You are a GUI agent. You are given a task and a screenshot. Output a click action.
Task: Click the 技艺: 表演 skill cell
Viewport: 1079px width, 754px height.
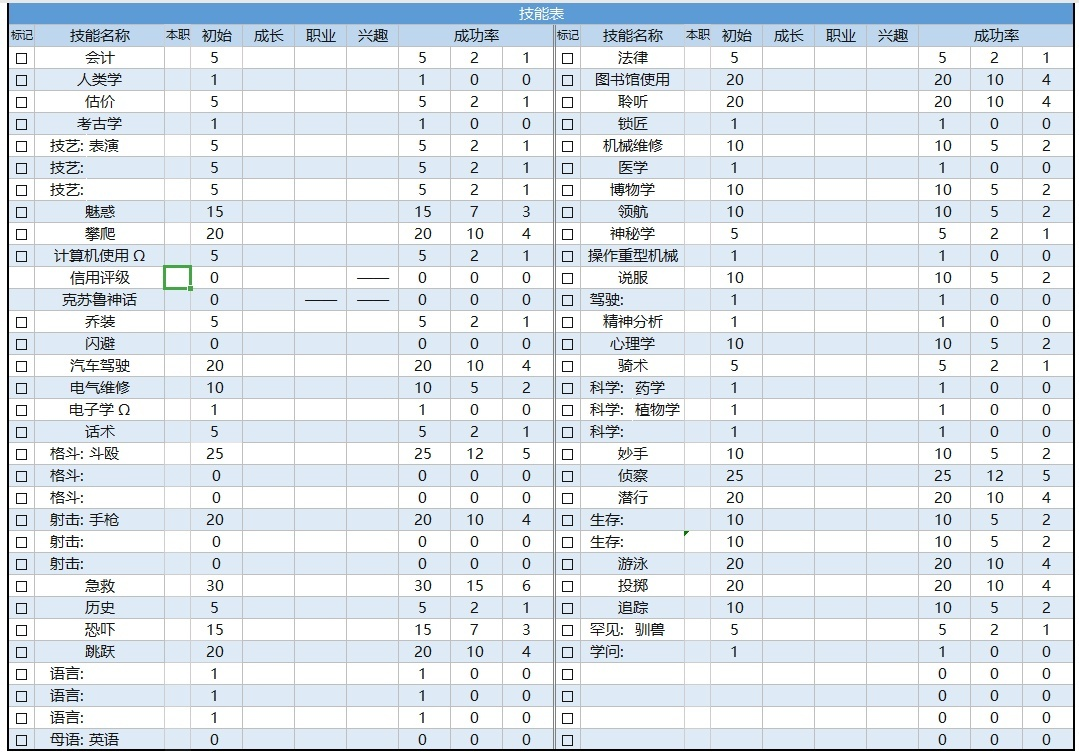[x=100, y=146]
